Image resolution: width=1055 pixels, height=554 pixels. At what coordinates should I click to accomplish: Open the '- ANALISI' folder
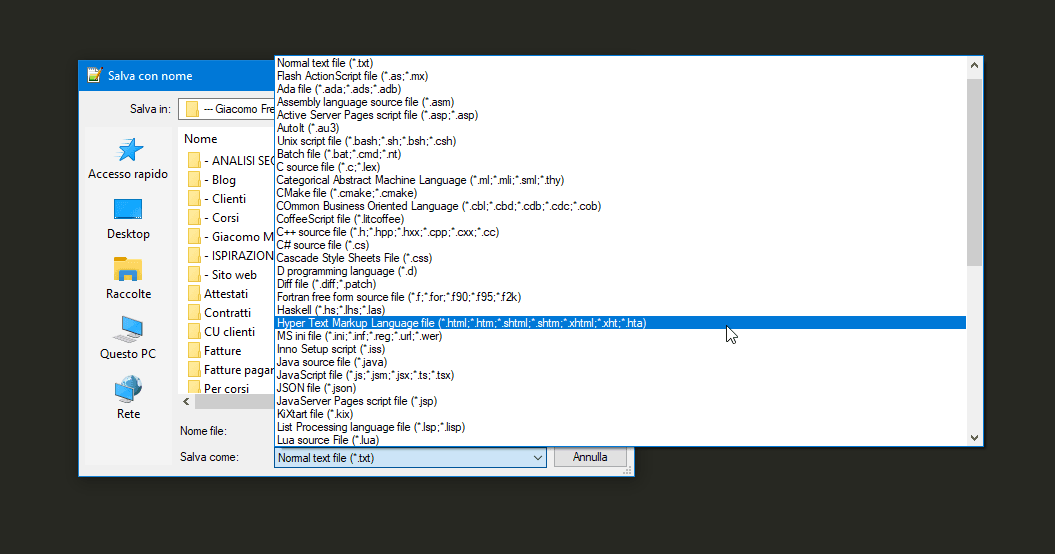(231, 160)
